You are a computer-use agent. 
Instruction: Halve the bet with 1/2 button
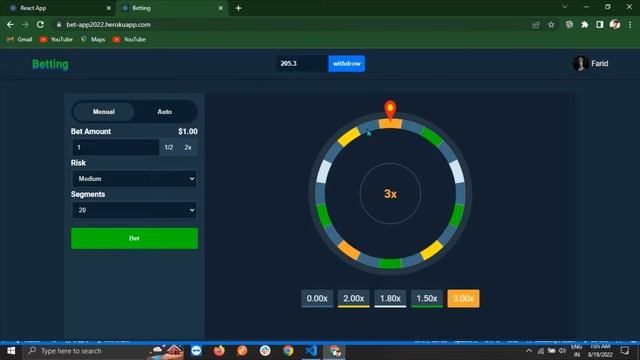169,147
